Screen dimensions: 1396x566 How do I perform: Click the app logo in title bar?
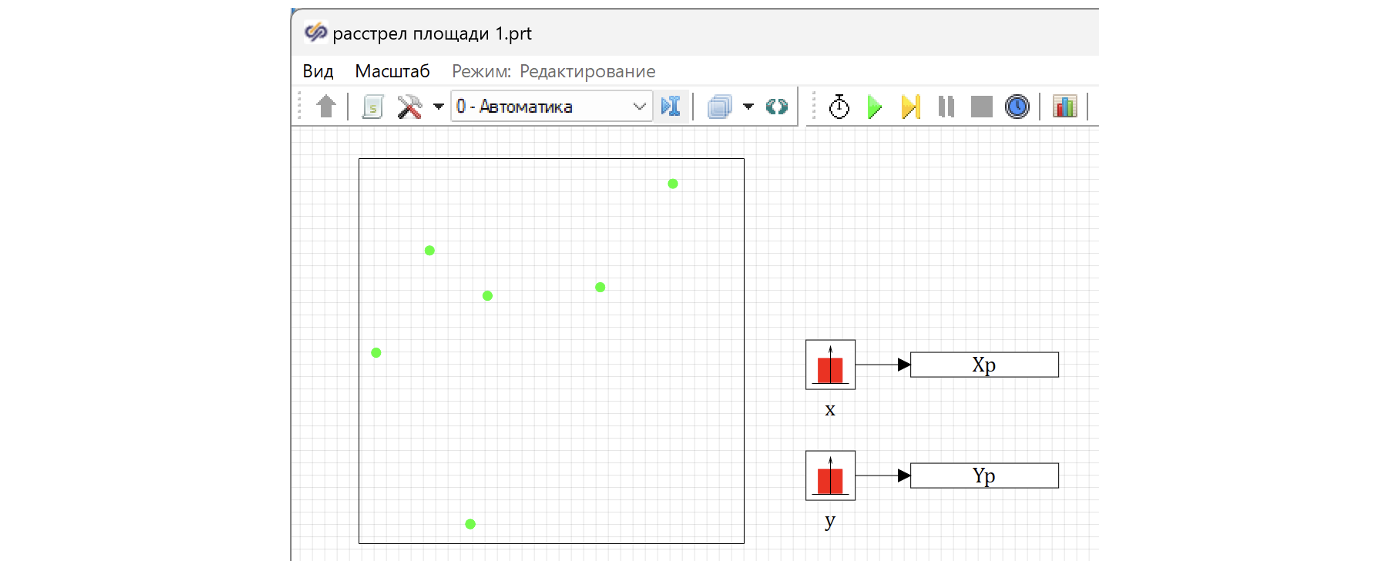(x=316, y=33)
